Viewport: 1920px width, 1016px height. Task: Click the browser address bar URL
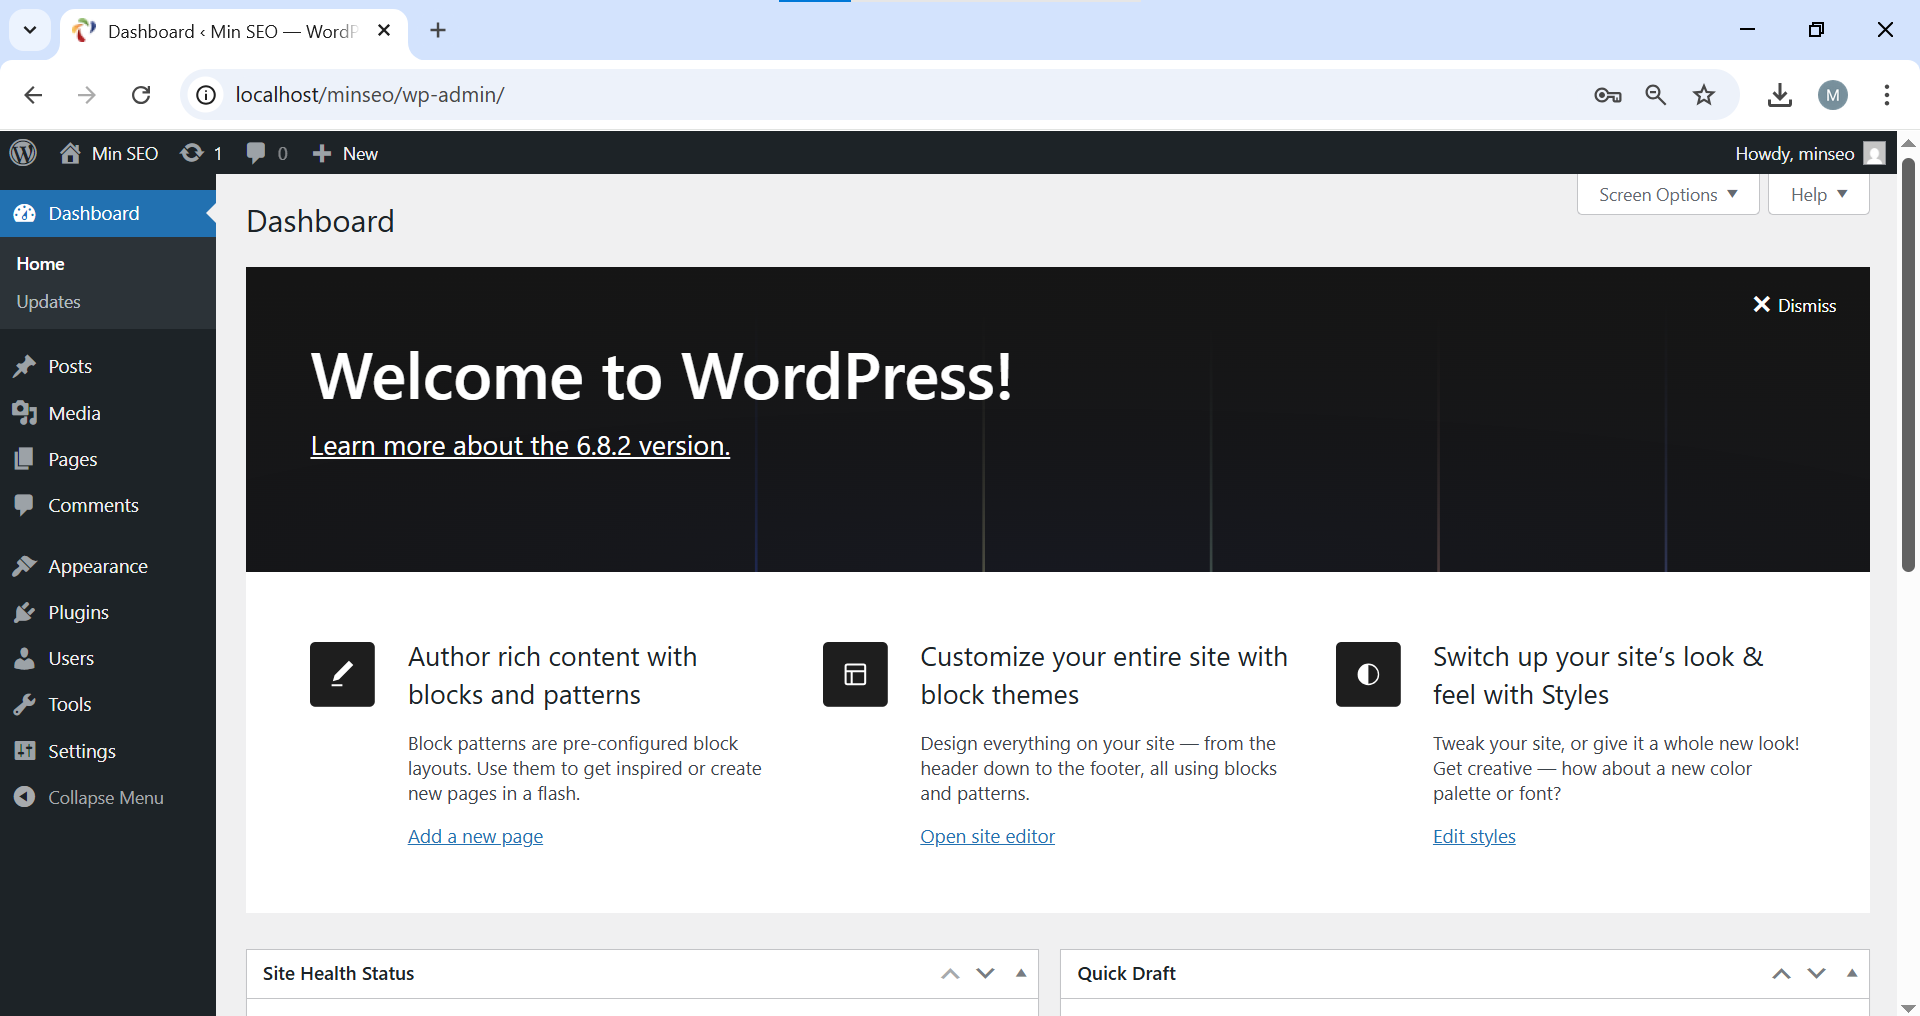coord(370,95)
